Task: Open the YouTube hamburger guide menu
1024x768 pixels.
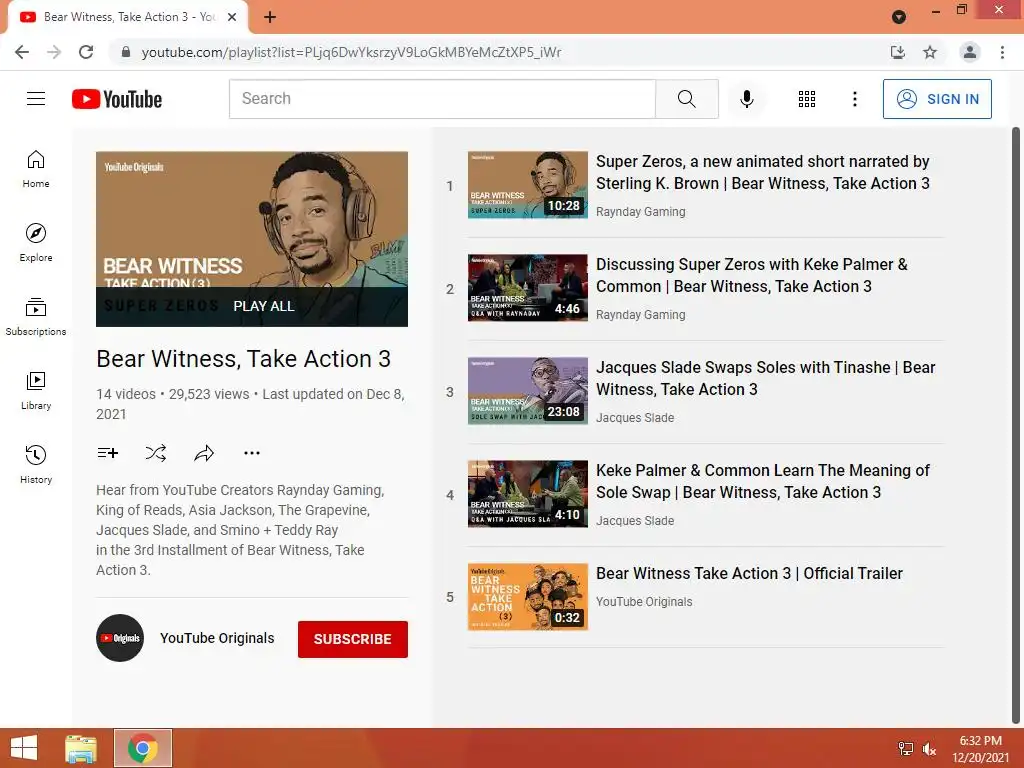Action: [x=36, y=99]
